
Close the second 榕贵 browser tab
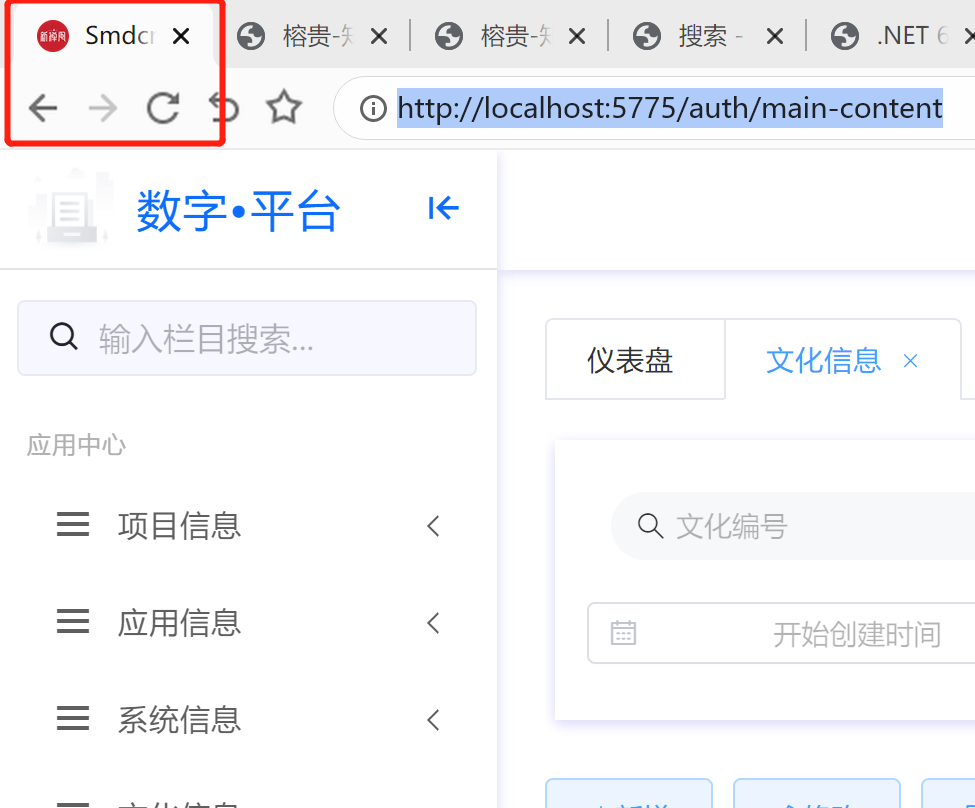[x=576, y=37]
